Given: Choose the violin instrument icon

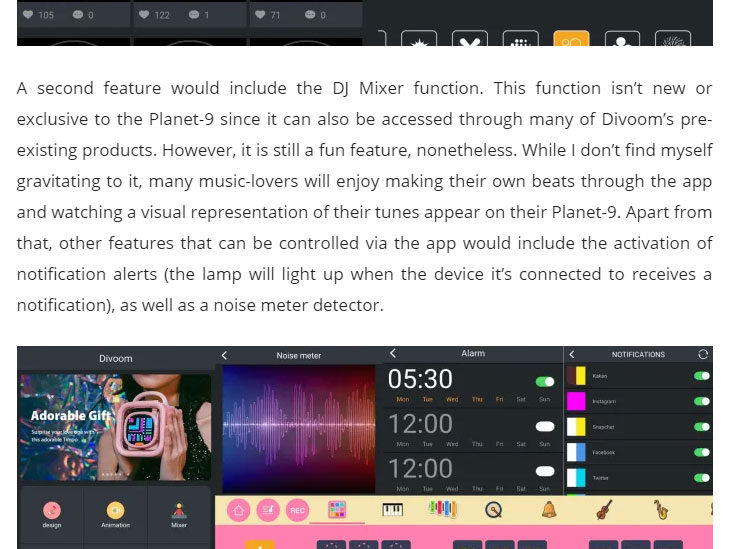Looking at the screenshot, I should click(604, 509).
